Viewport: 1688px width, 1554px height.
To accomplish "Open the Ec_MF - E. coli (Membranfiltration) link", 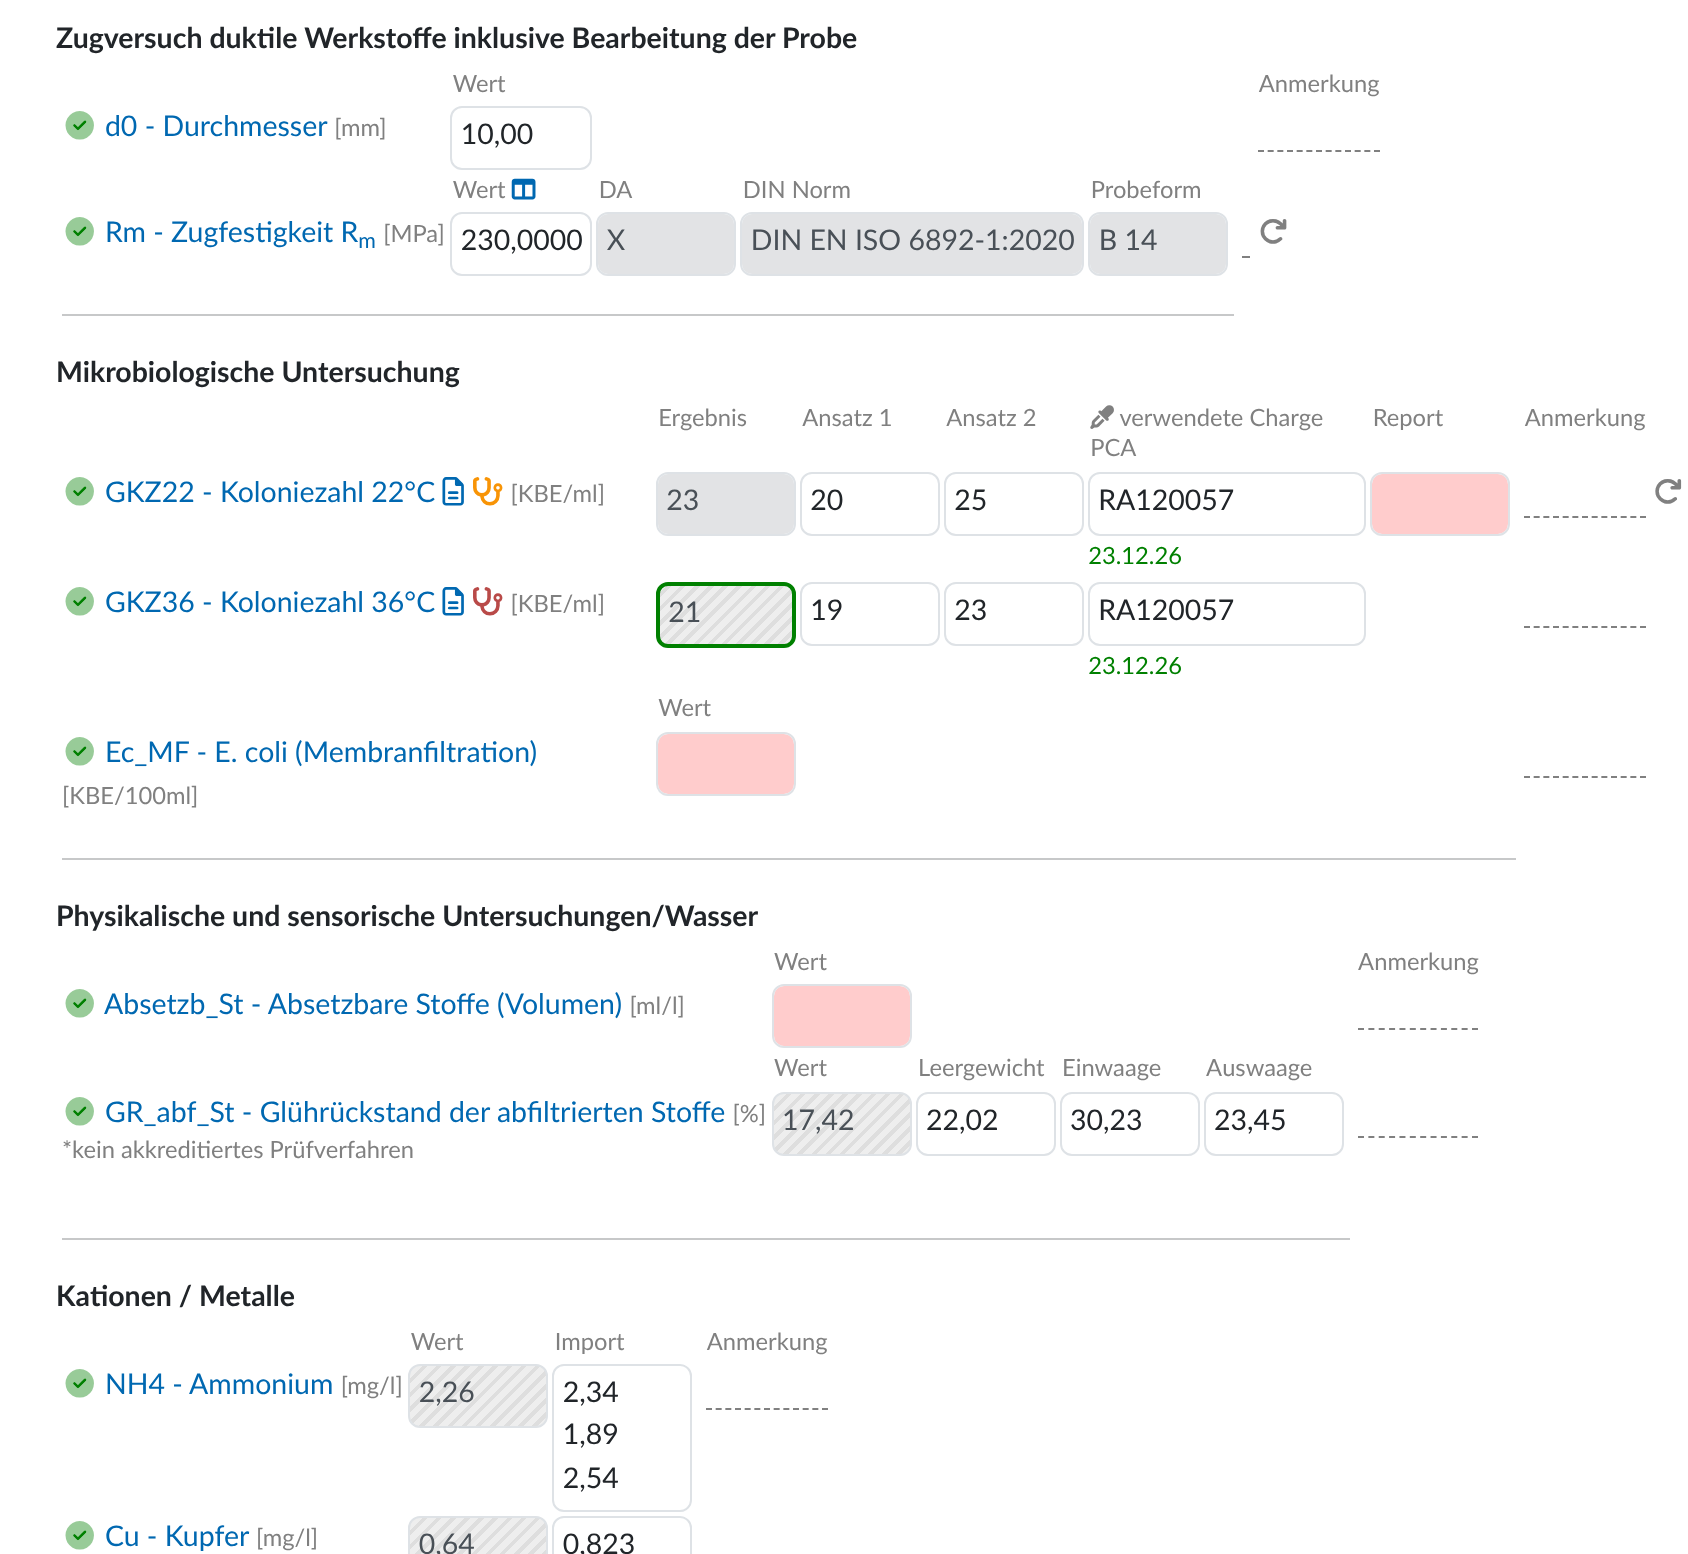I will click(321, 752).
